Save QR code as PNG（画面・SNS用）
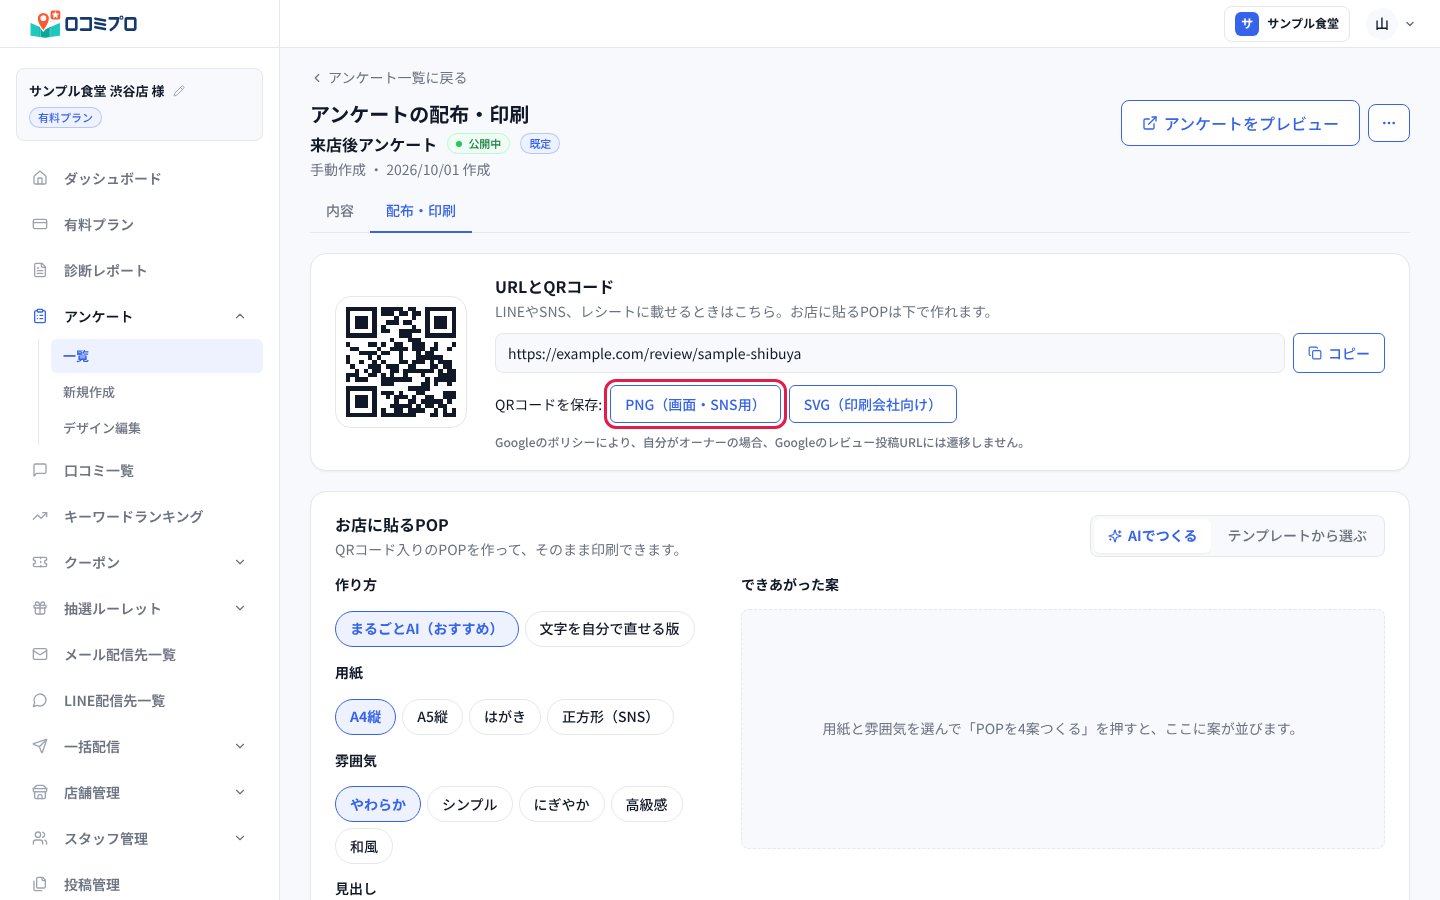This screenshot has height=900, width=1440. 695,404
